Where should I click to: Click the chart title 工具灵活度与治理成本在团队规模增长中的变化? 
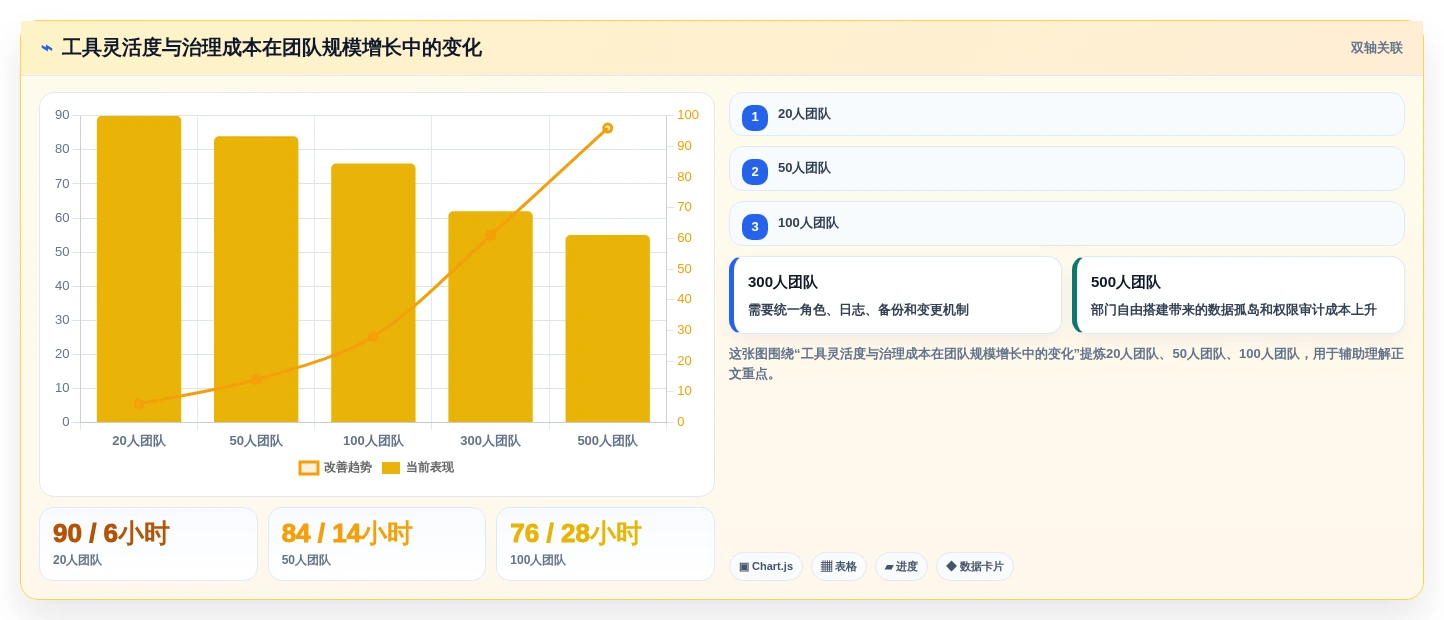(x=272, y=48)
